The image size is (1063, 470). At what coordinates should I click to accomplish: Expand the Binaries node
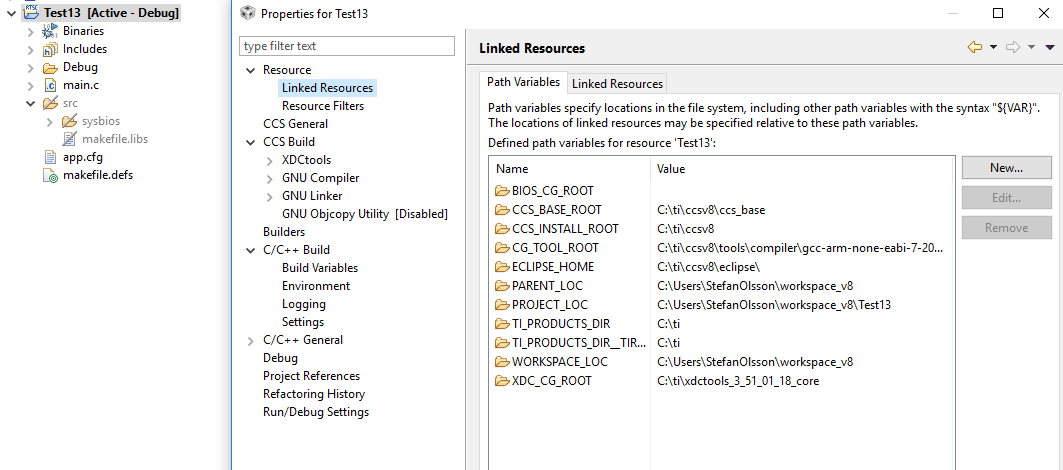pos(30,31)
